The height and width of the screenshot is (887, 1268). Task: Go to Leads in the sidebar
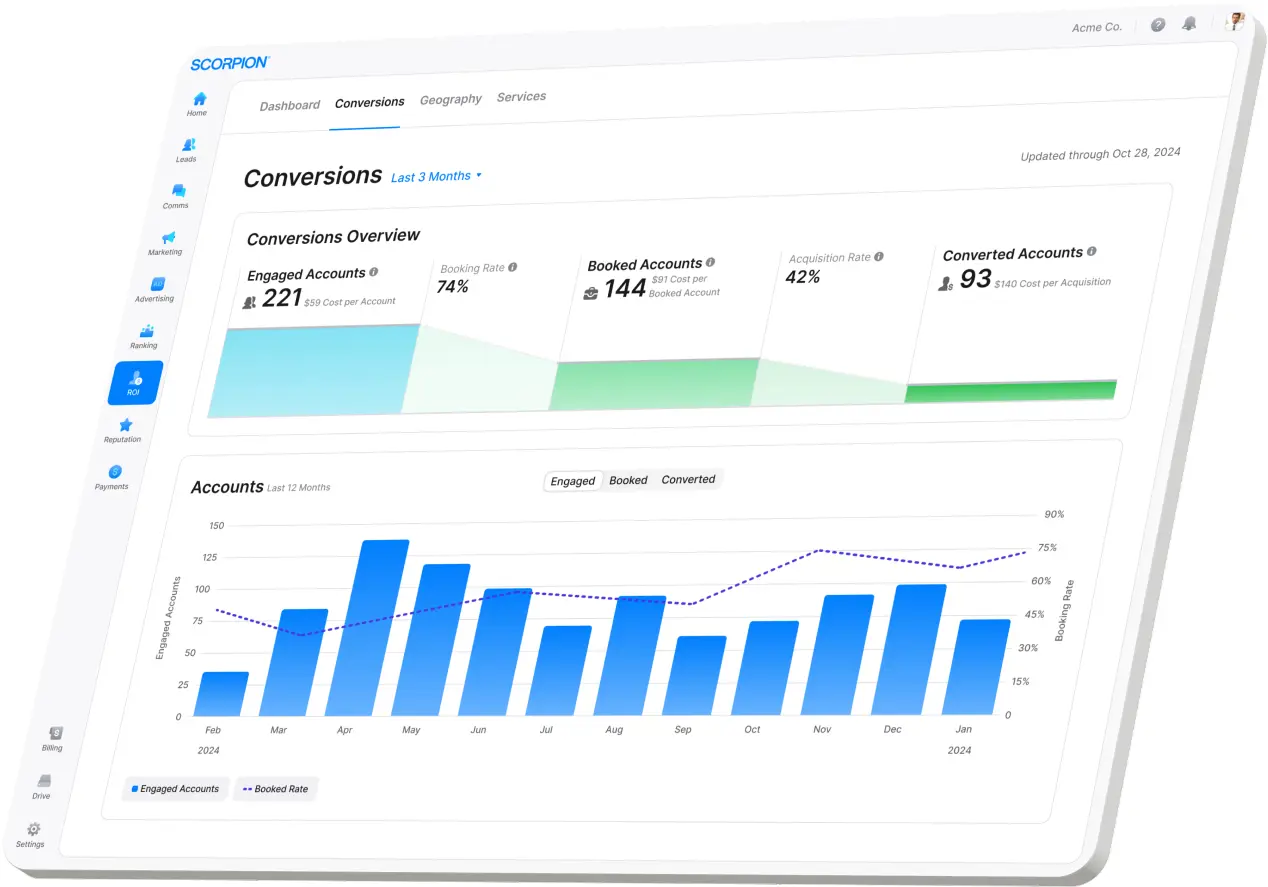pyautogui.click(x=188, y=146)
